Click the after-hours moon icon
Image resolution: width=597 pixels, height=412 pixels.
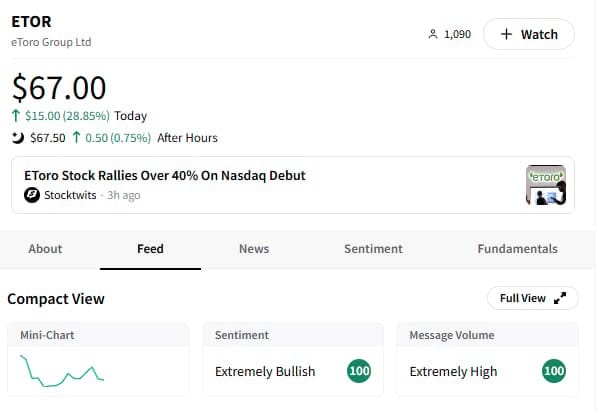18,138
